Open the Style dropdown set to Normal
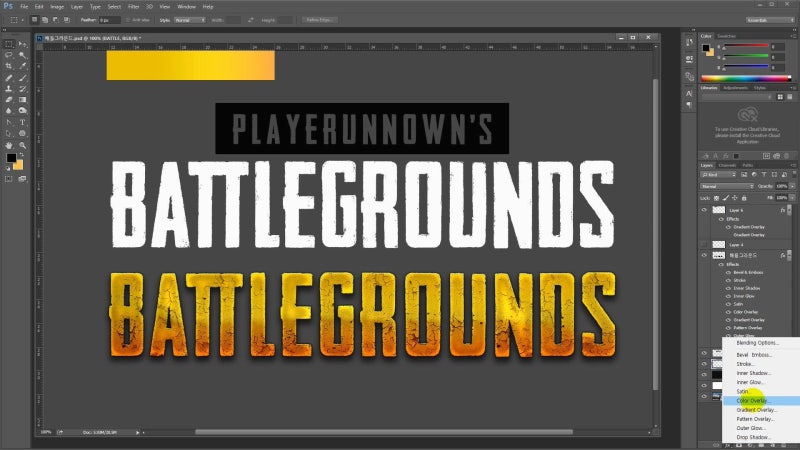The width and height of the screenshot is (800, 450). [x=190, y=20]
